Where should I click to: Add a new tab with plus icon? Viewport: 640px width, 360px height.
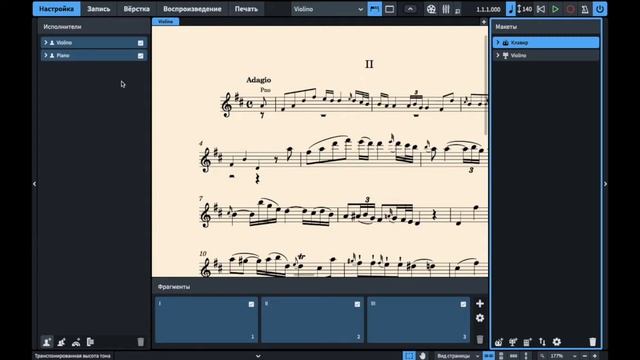click(x=484, y=22)
